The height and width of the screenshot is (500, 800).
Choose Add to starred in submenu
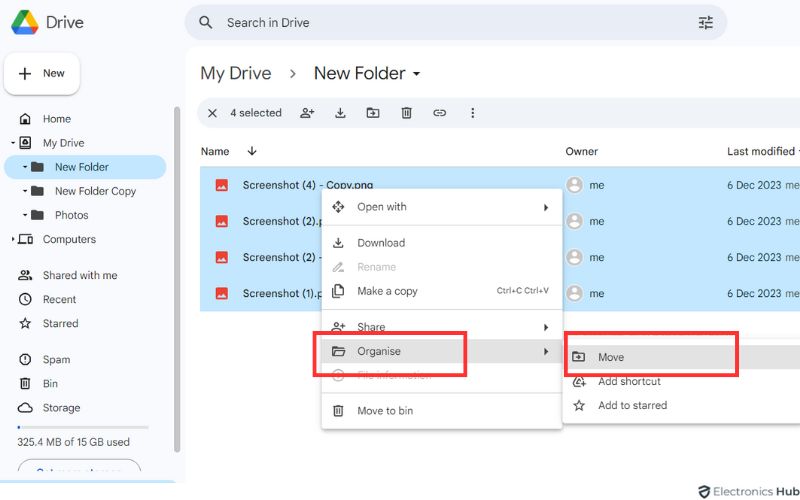(x=682, y=406)
